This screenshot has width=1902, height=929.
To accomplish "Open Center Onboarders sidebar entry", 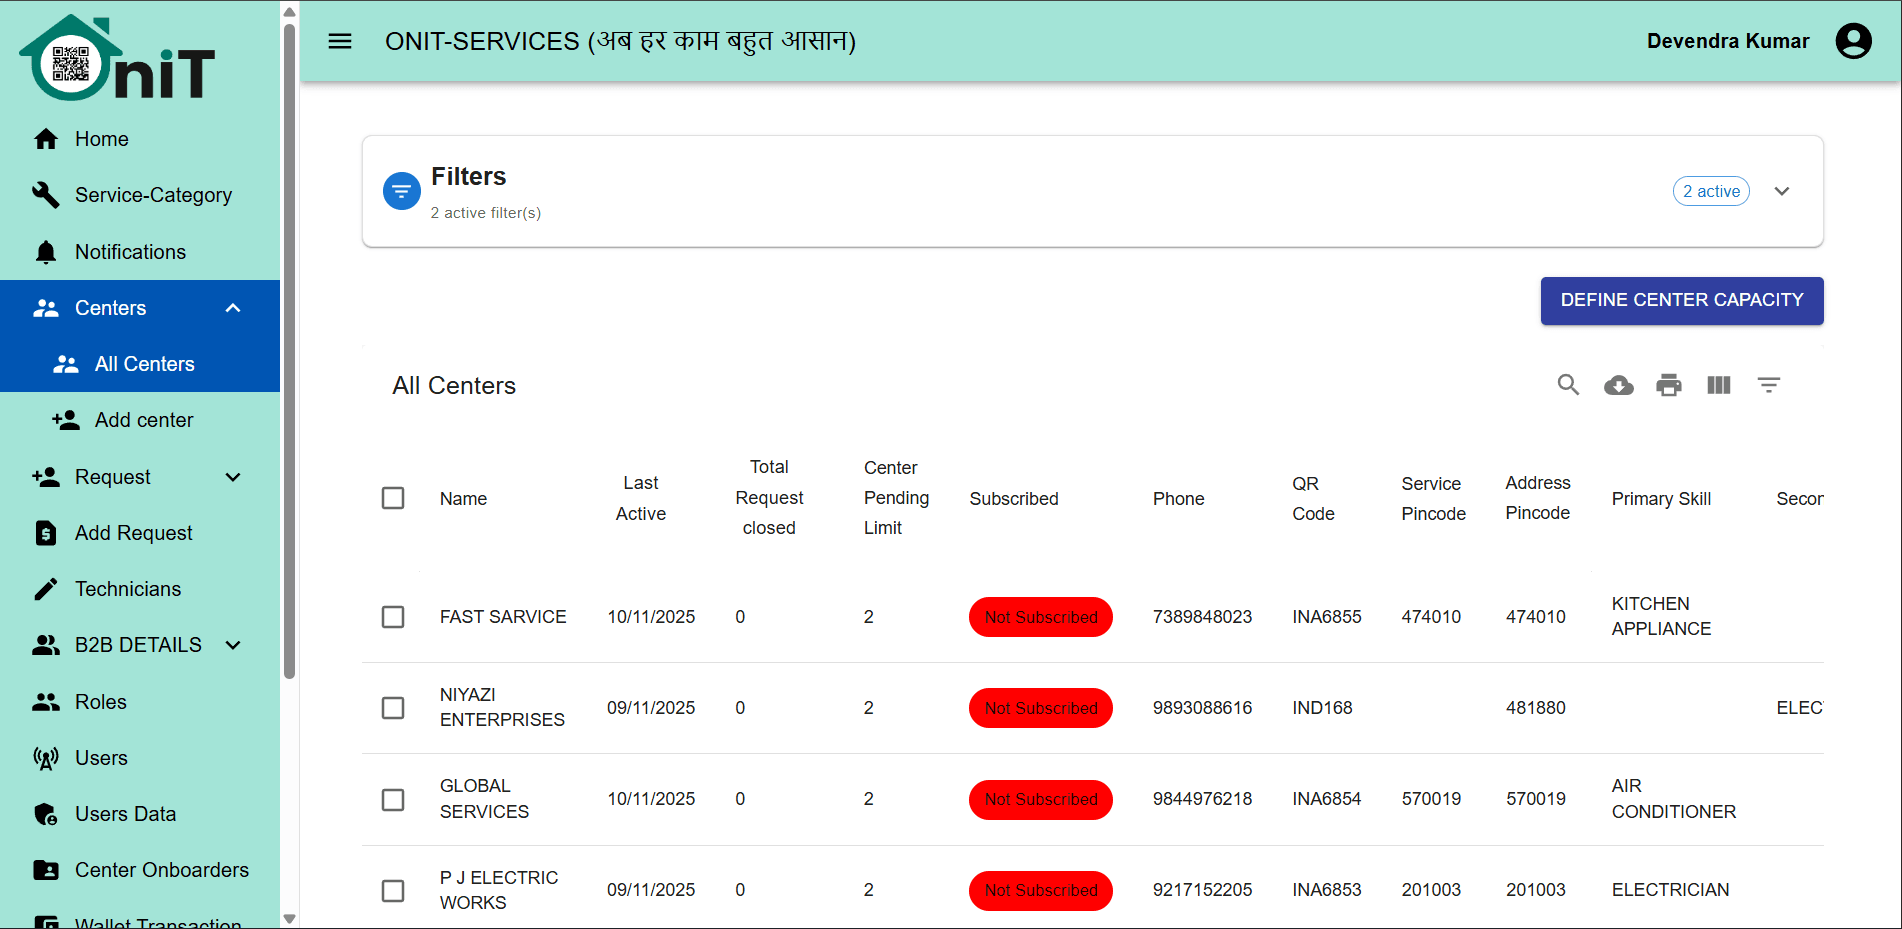I will coord(140,870).
